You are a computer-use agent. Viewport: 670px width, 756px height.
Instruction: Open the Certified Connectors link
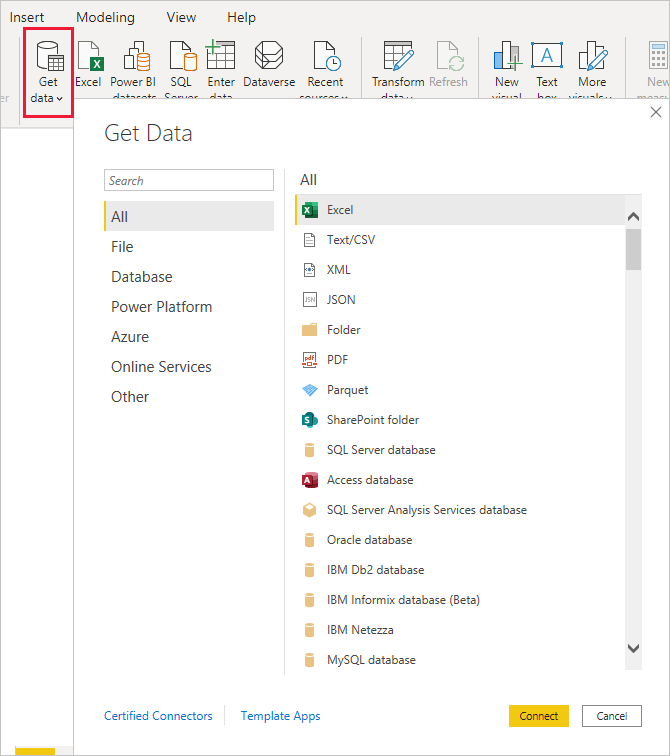tap(158, 716)
